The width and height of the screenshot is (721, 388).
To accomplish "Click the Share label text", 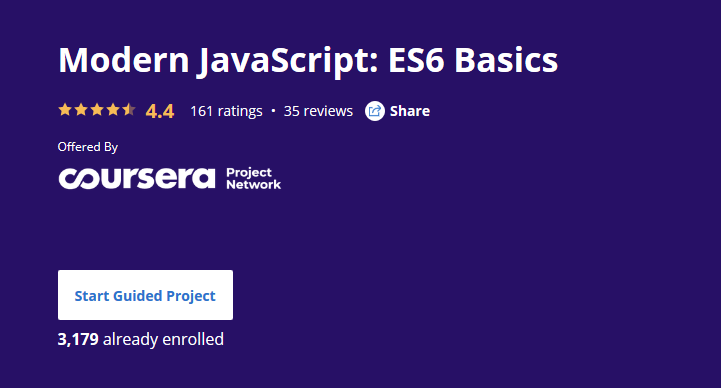I will tap(410, 111).
